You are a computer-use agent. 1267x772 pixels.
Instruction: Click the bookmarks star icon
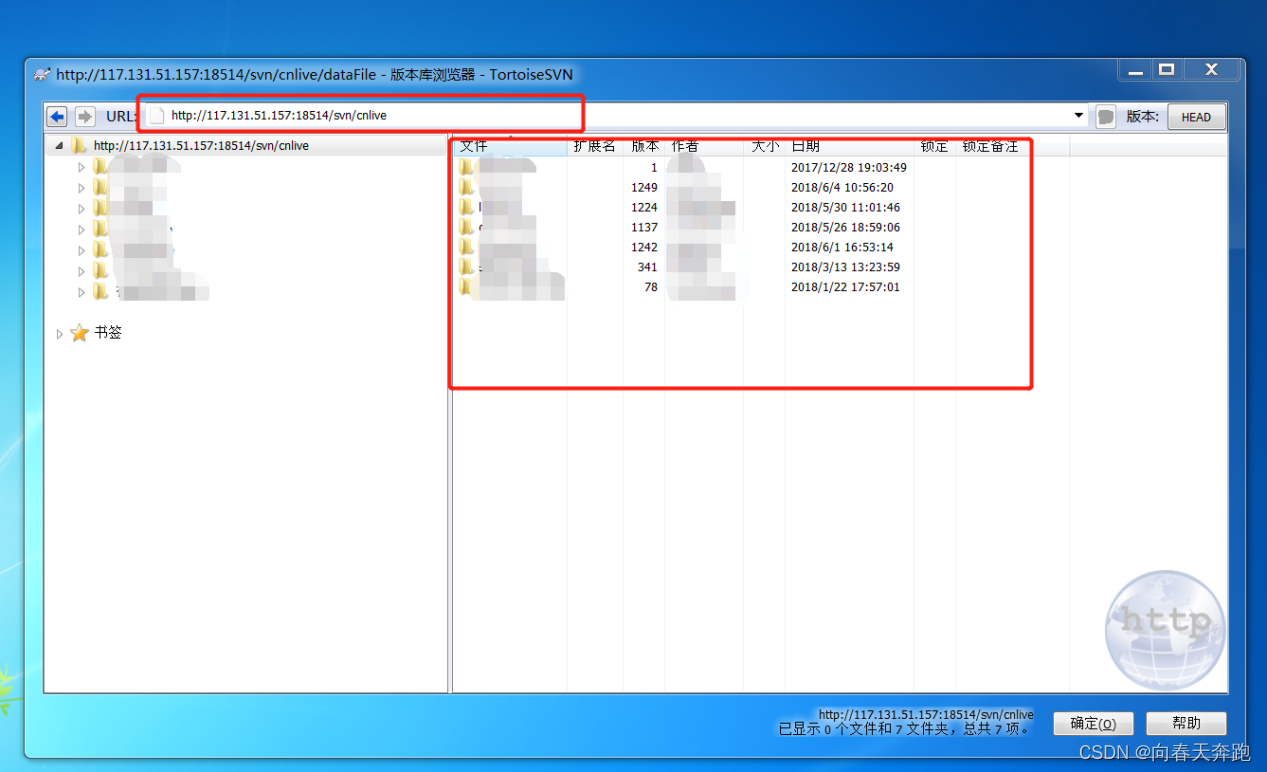[80, 333]
